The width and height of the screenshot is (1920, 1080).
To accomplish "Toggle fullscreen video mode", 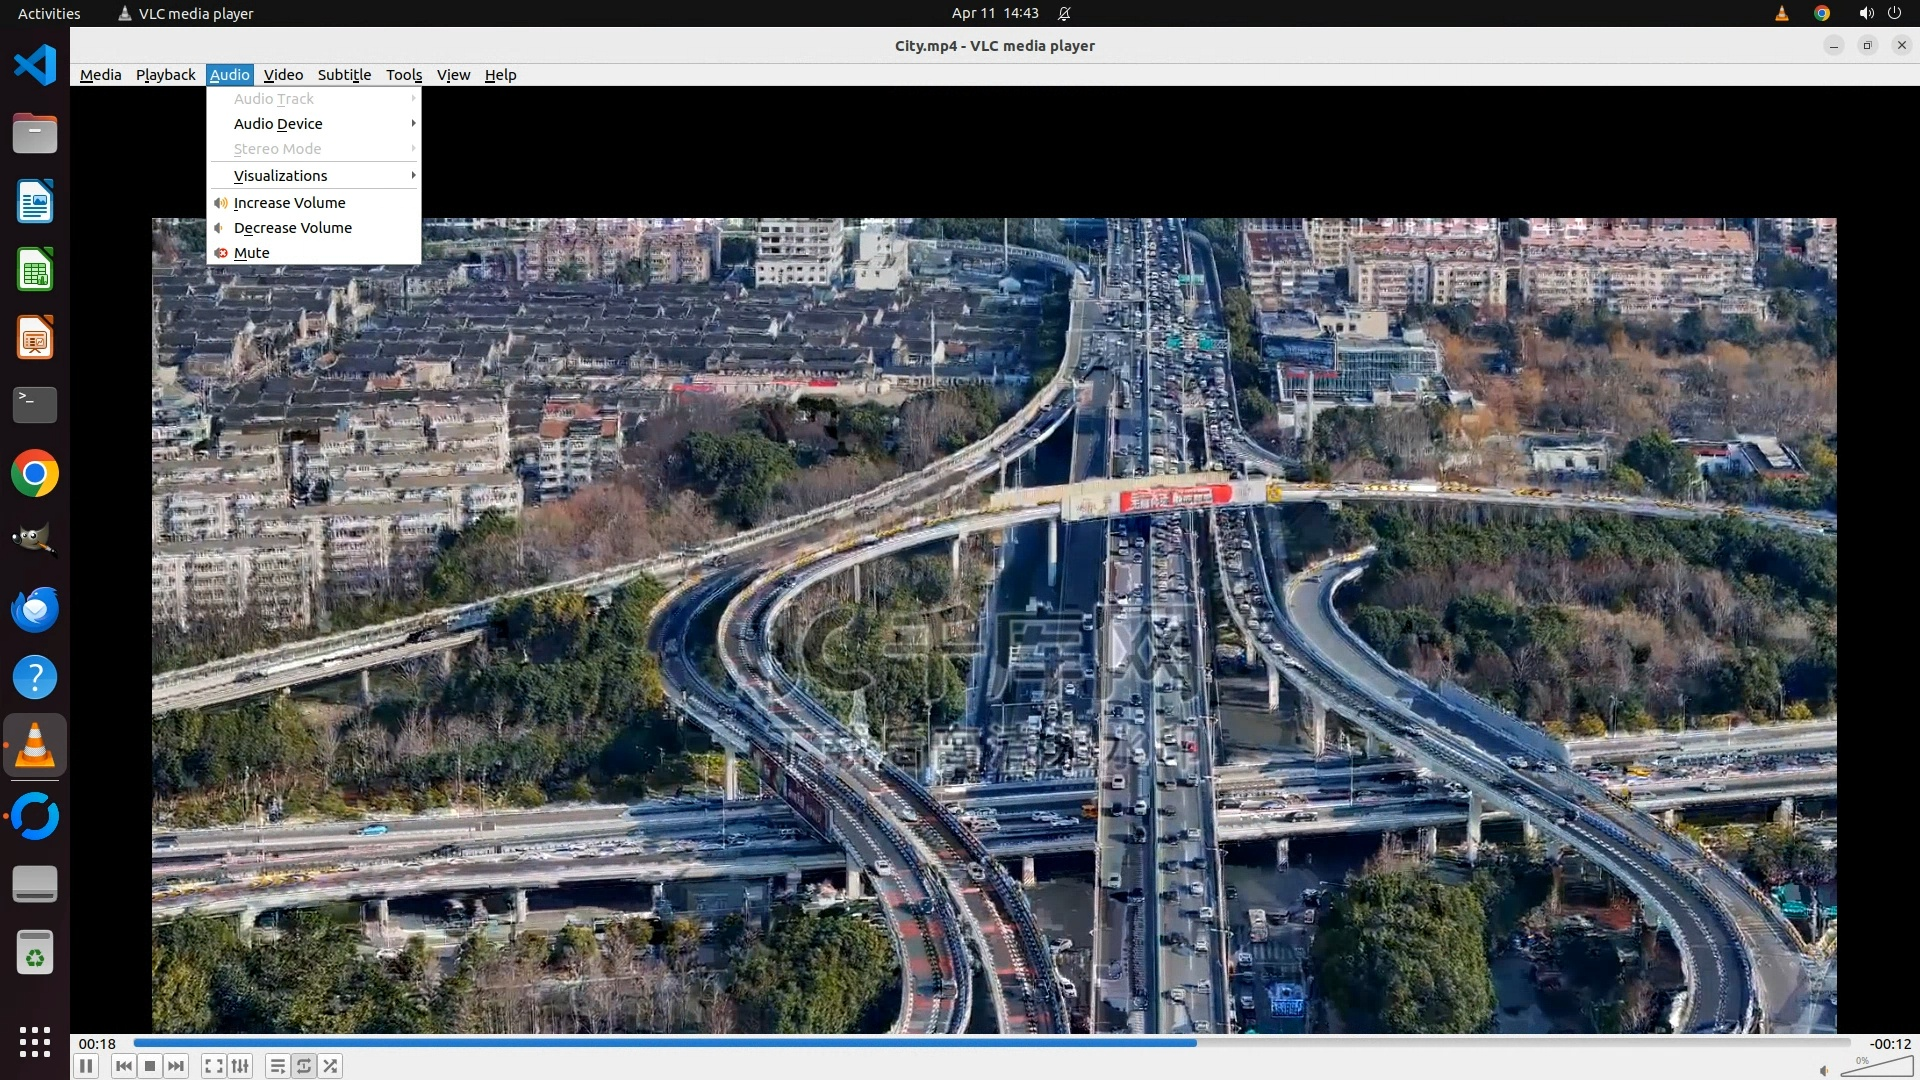I will pyautogui.click(x=213, y=1066).
